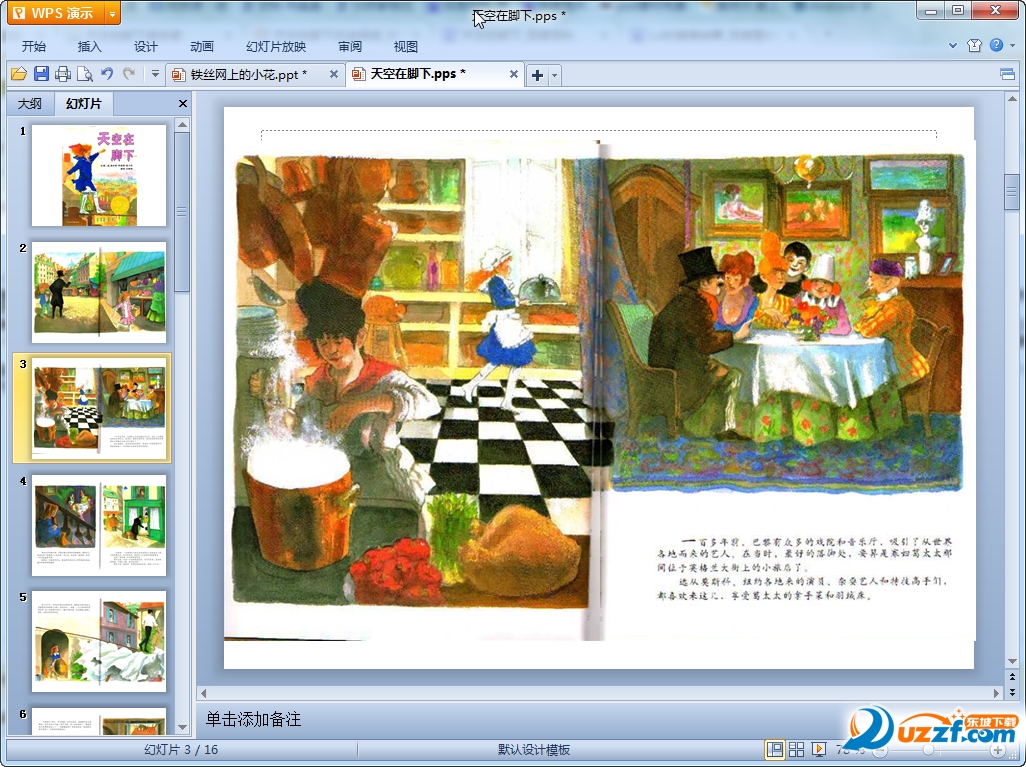Screen dimensions: 1026x767
Task: Switch to slide sorter view icon
Action: click(x=796, y=749)
